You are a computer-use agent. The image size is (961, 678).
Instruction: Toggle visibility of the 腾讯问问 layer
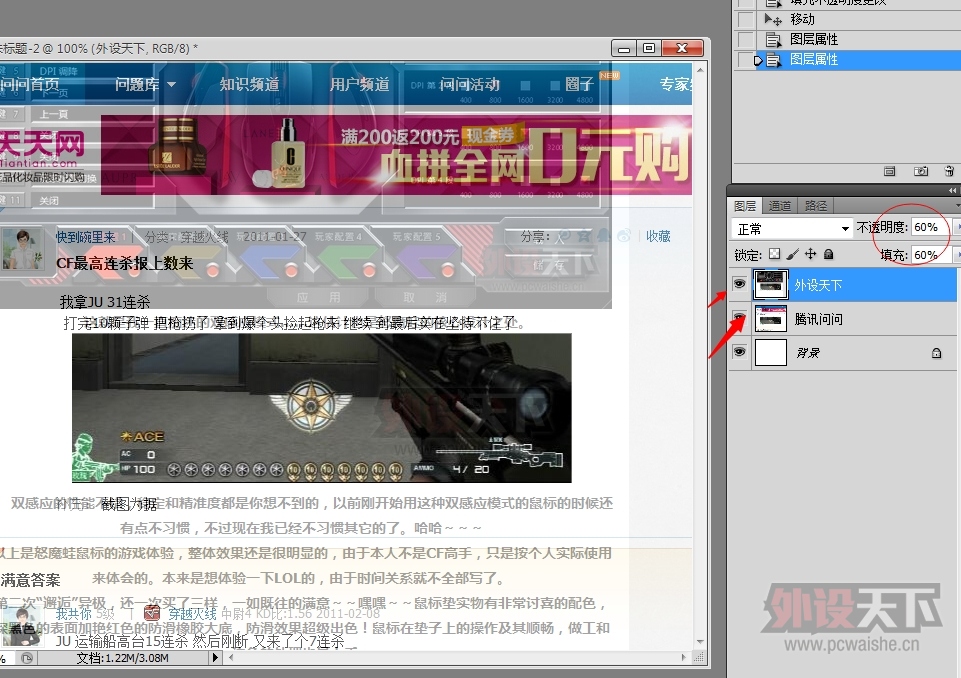coord(739,318)
